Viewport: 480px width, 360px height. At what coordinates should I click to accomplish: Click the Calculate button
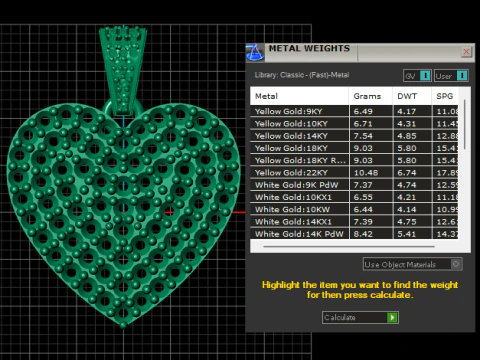coord(360,317)
